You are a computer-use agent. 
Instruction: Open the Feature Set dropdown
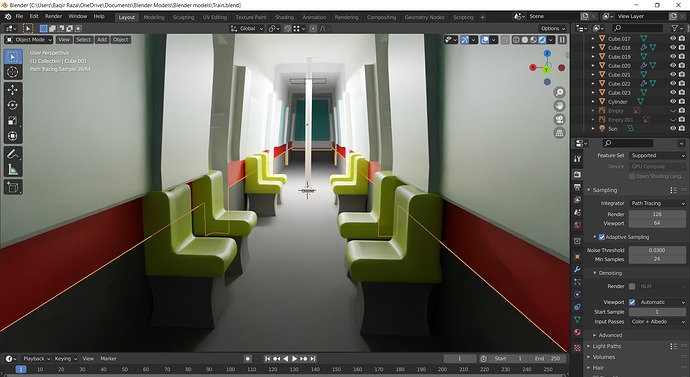(x=657, y=155)
